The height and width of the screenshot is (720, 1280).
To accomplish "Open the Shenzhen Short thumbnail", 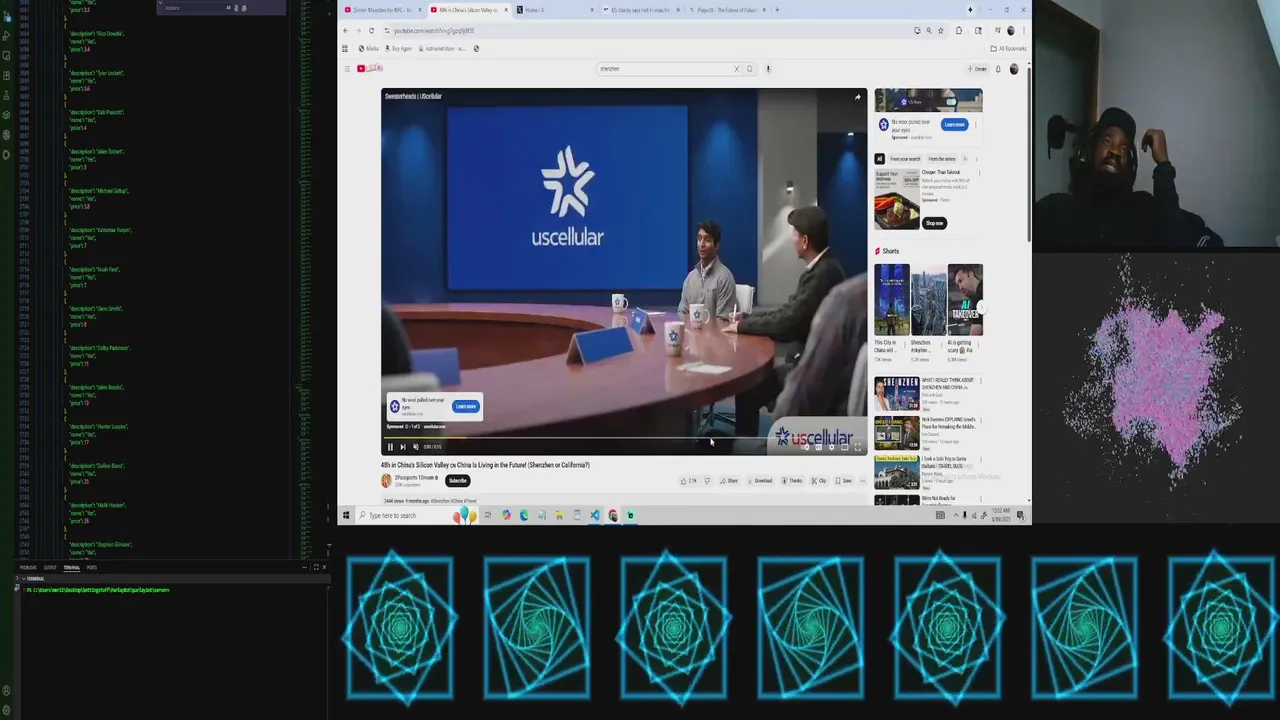I will 928,299.
